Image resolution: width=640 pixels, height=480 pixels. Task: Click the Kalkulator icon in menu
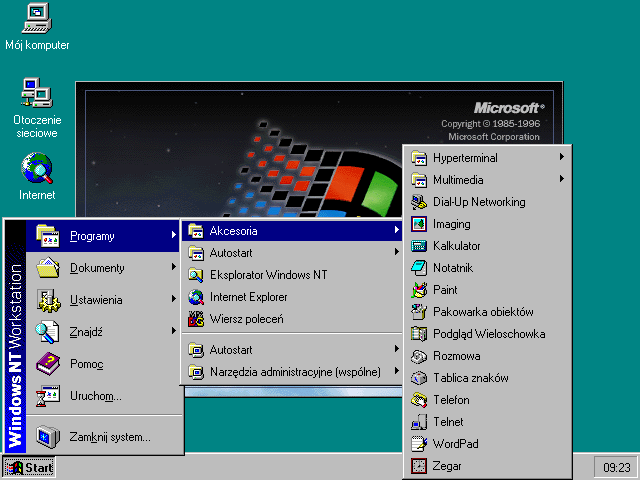[420, 246]
